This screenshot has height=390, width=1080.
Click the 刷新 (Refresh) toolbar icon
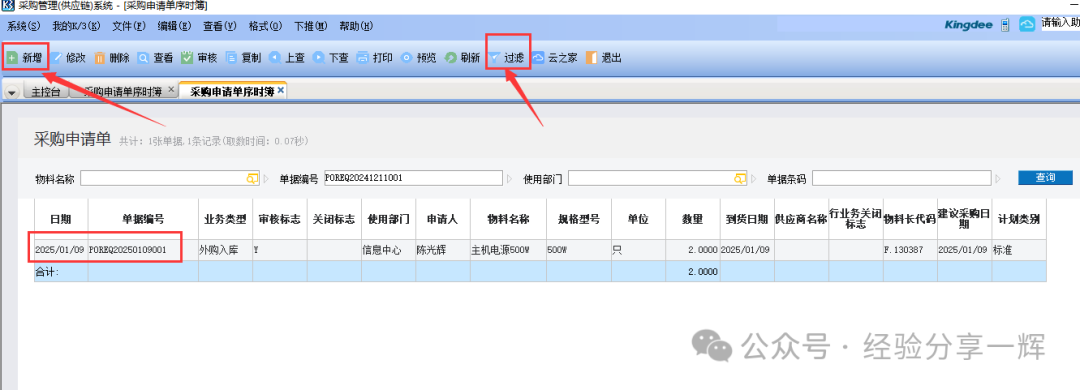click(x=450, y=58)
